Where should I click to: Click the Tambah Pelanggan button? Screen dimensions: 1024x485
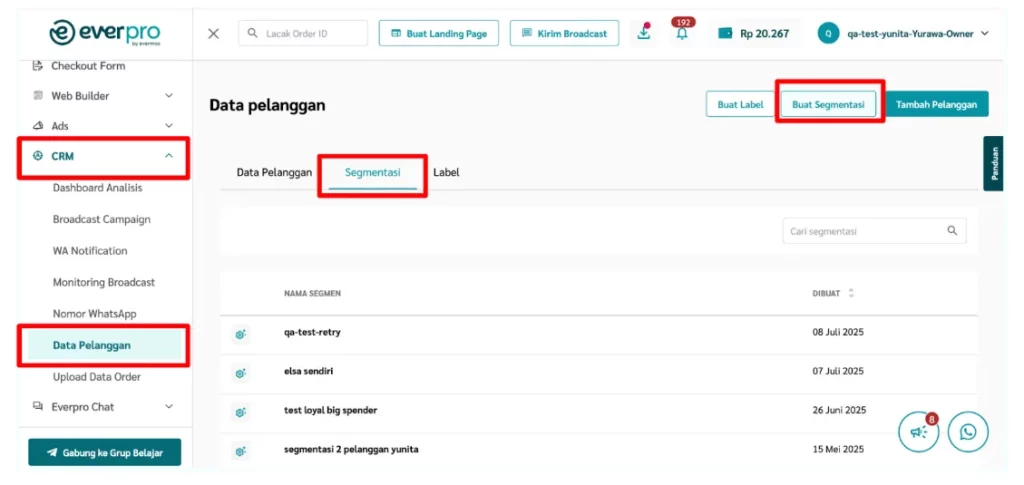point(936,104)
